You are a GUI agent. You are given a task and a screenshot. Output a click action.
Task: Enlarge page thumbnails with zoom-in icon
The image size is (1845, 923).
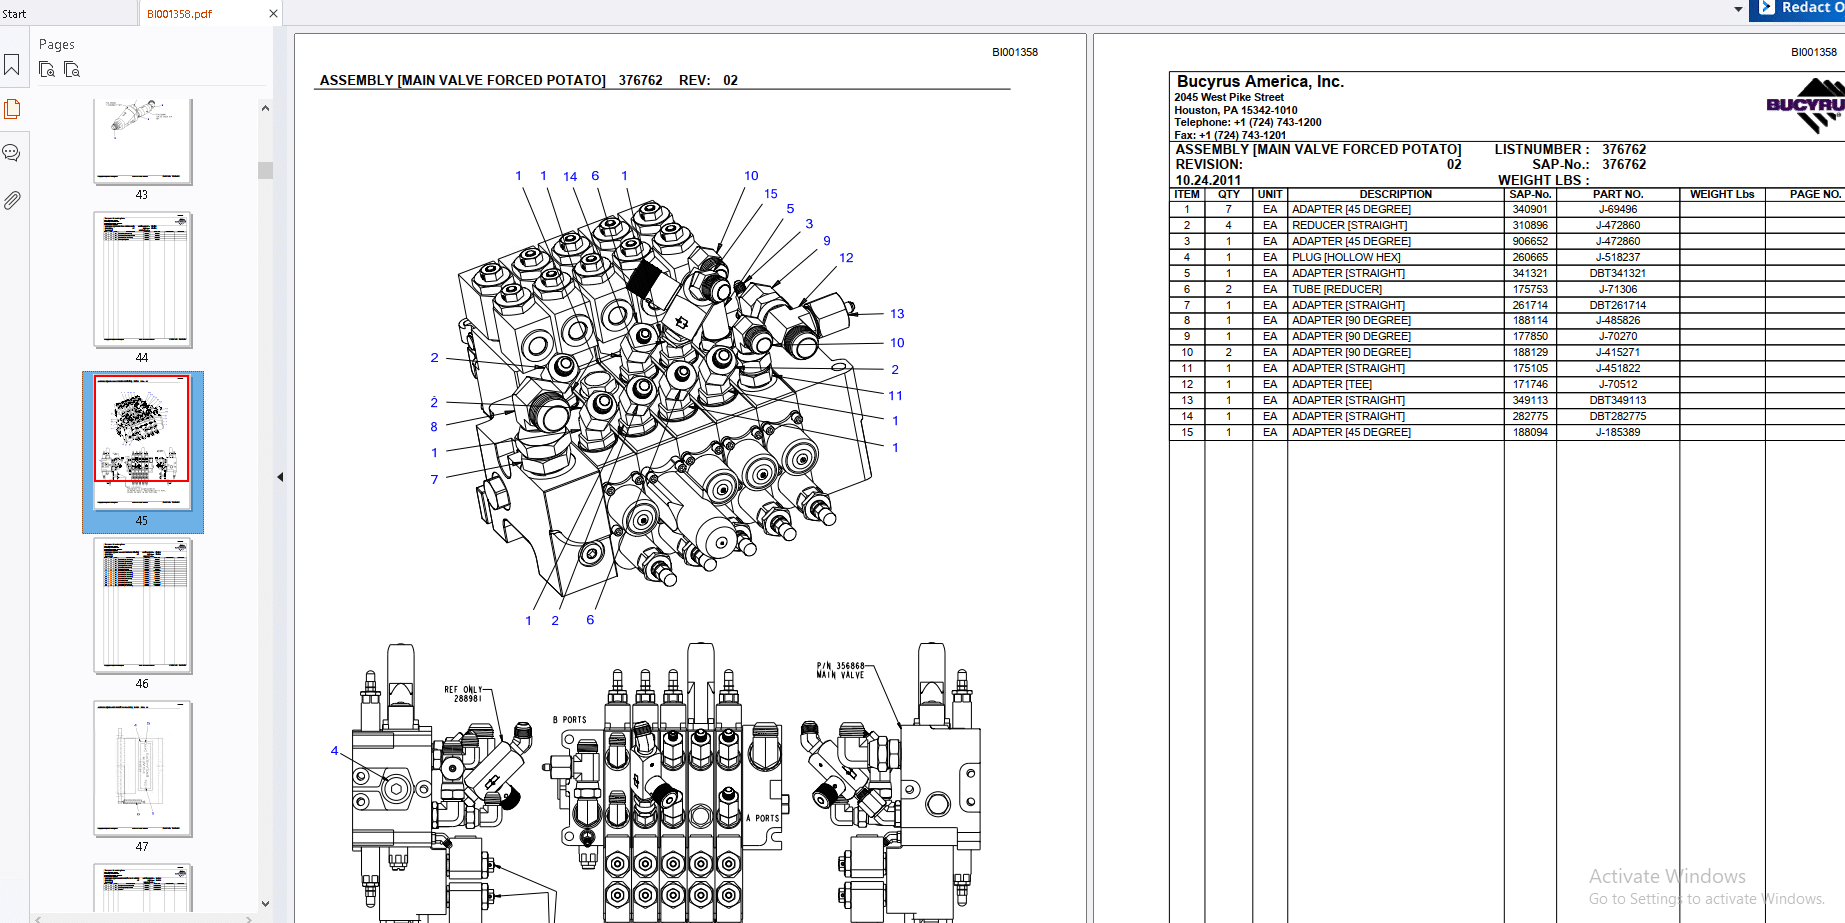click(47, 70)
